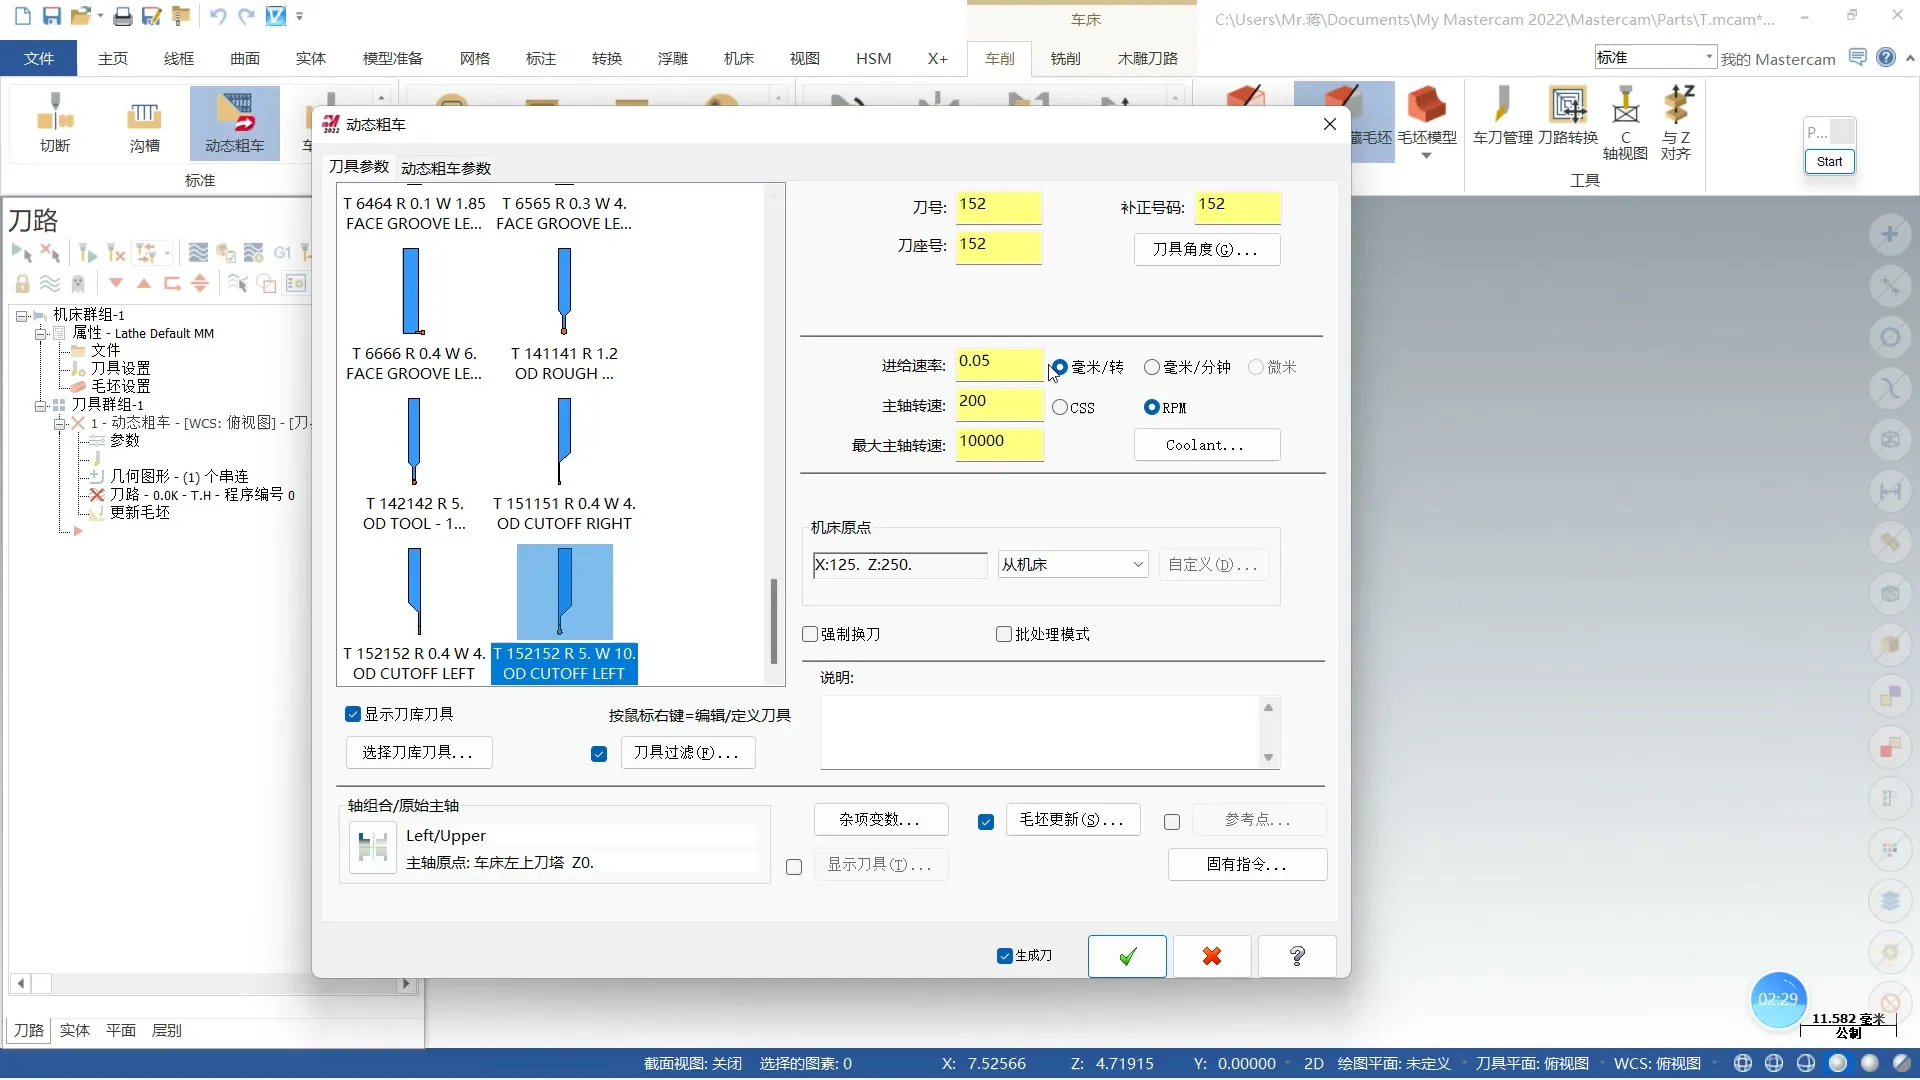Uncheck the 显示刀库刀具 checkbox

[354, 713]
